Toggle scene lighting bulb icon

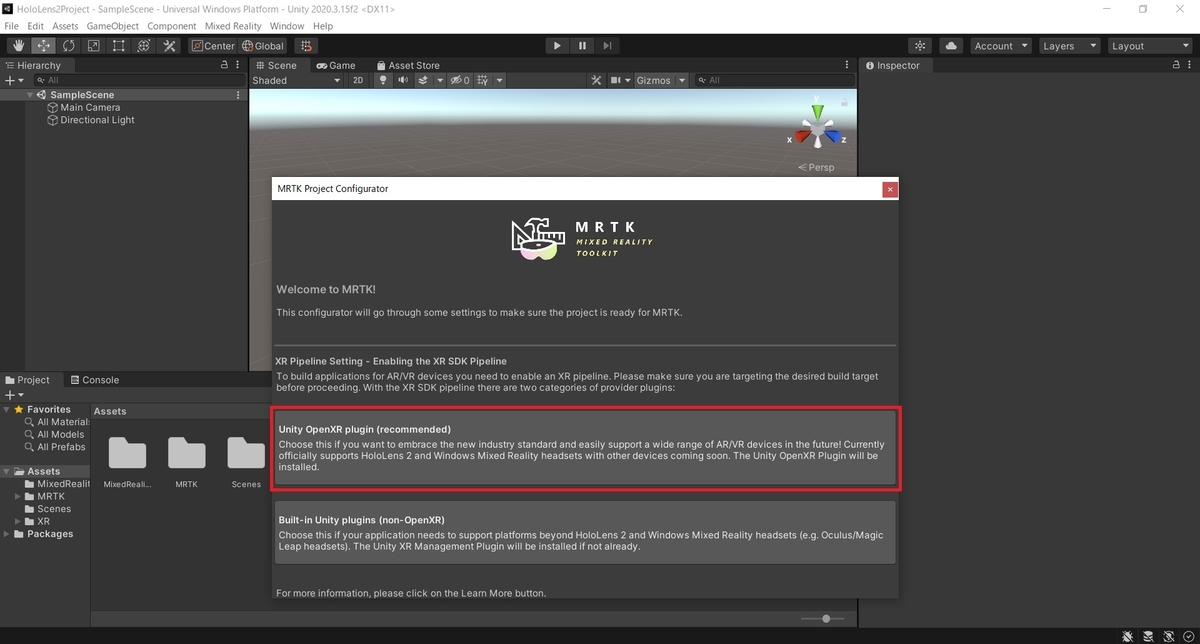point(382,80)
